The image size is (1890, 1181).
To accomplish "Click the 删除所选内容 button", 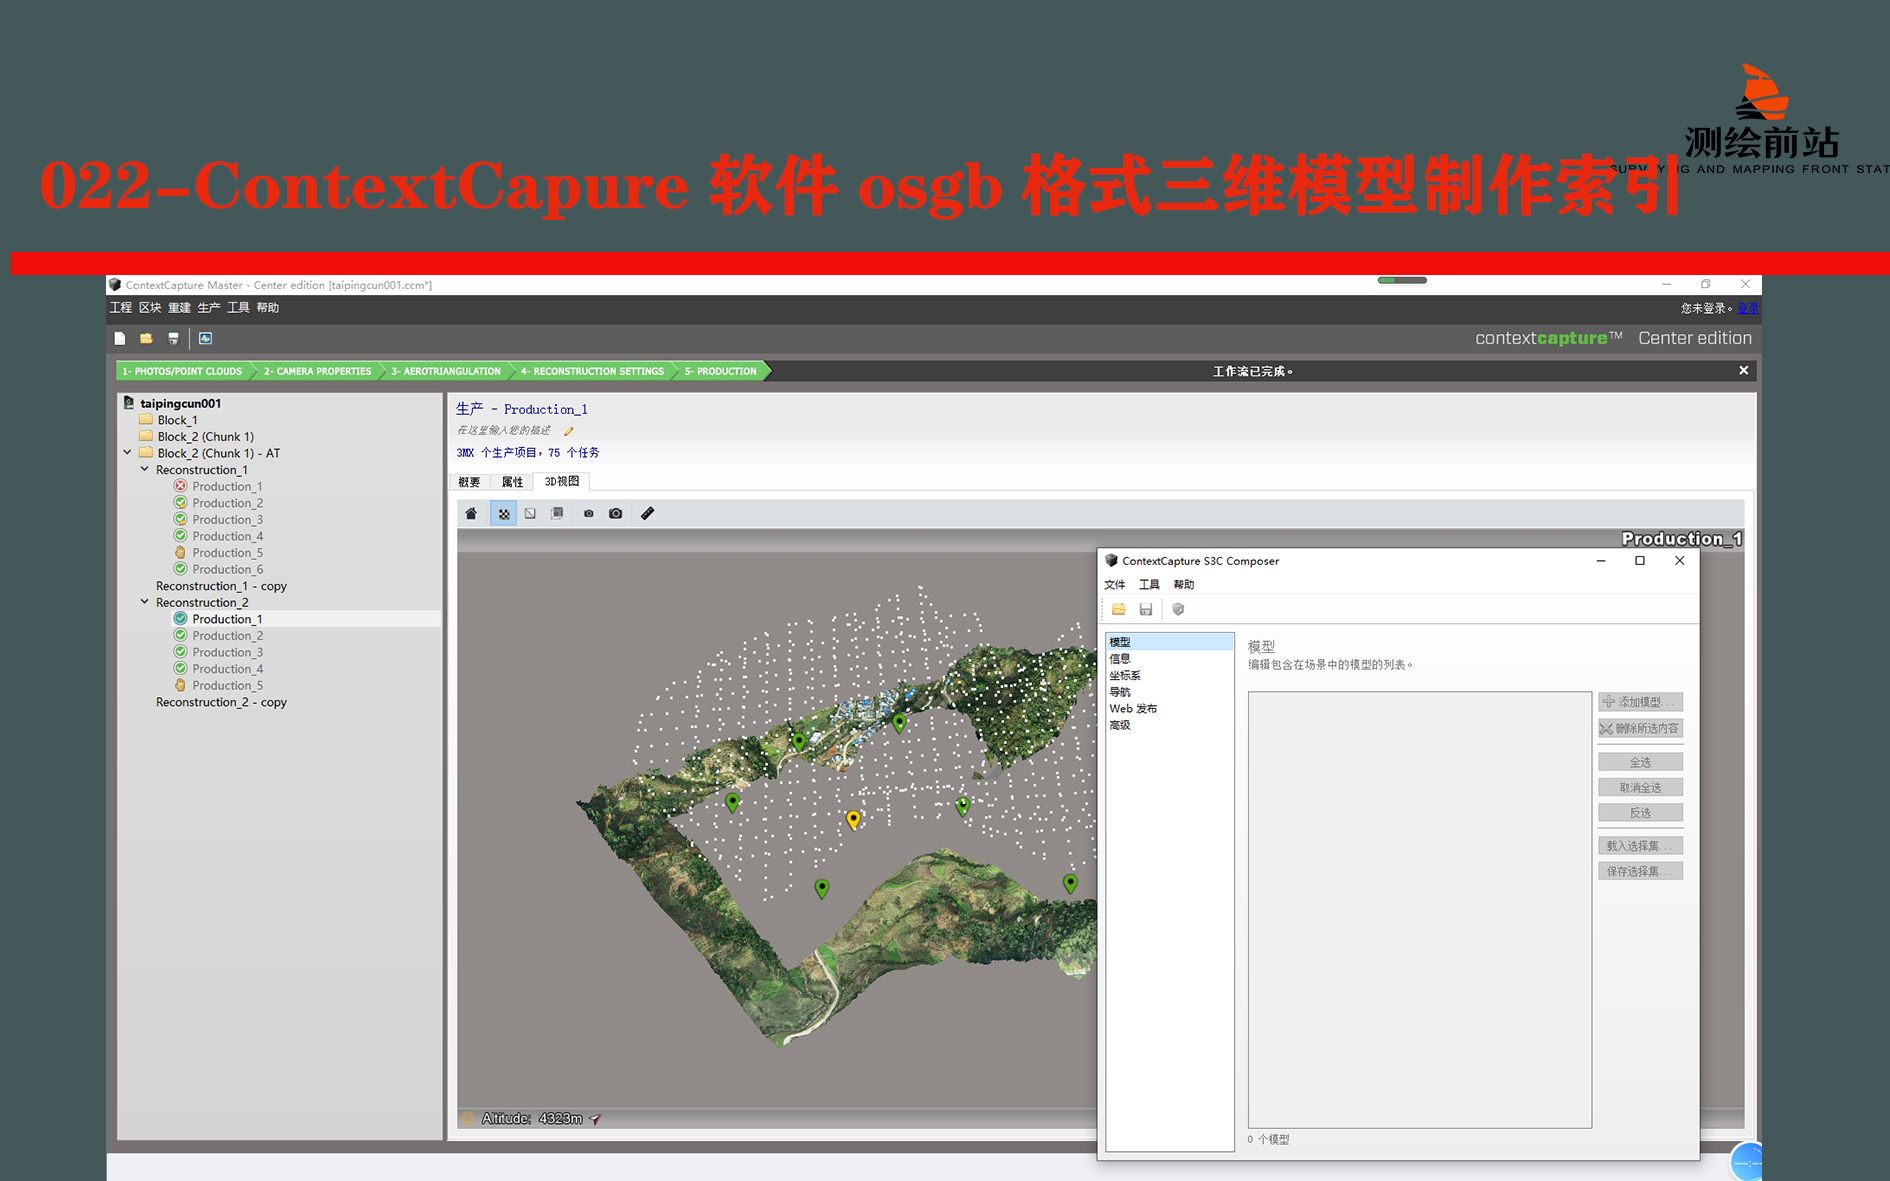I will click(x=1640, y=728).
